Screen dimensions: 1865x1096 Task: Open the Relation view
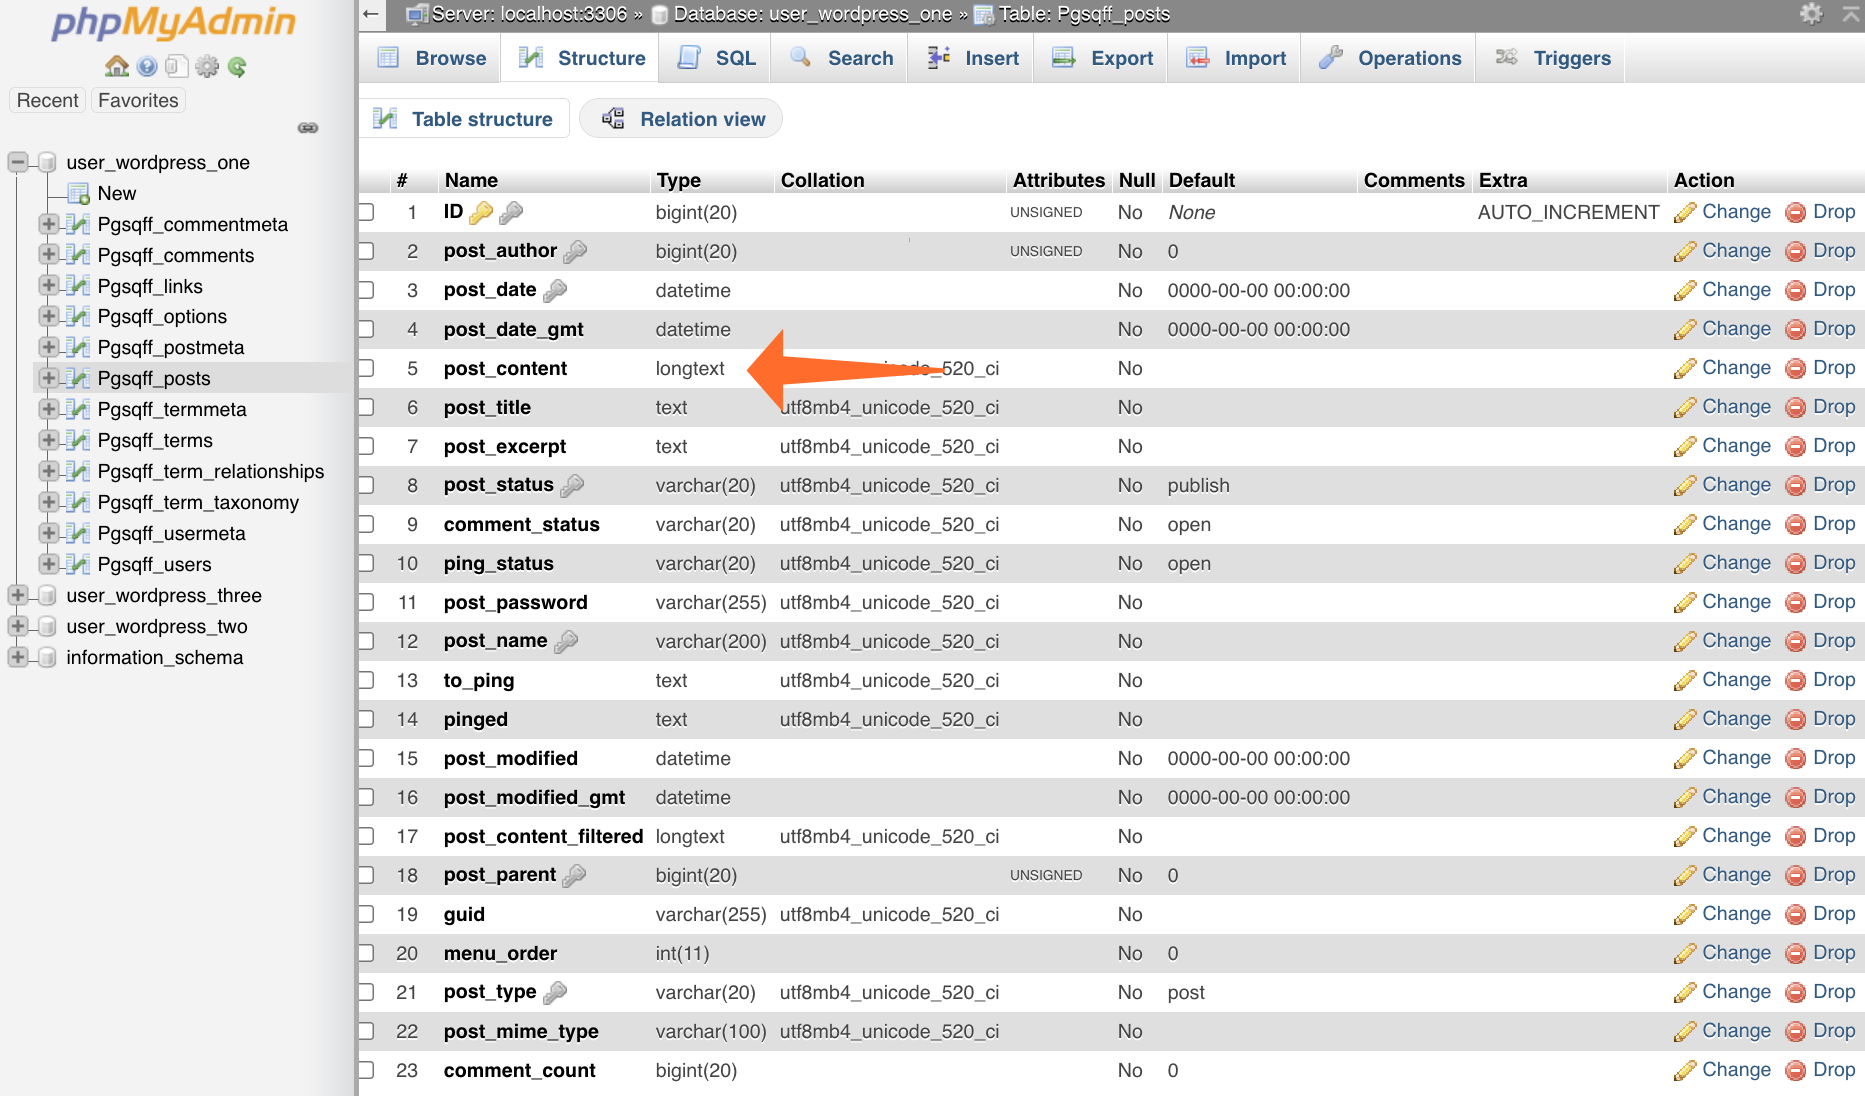(682, 119)
